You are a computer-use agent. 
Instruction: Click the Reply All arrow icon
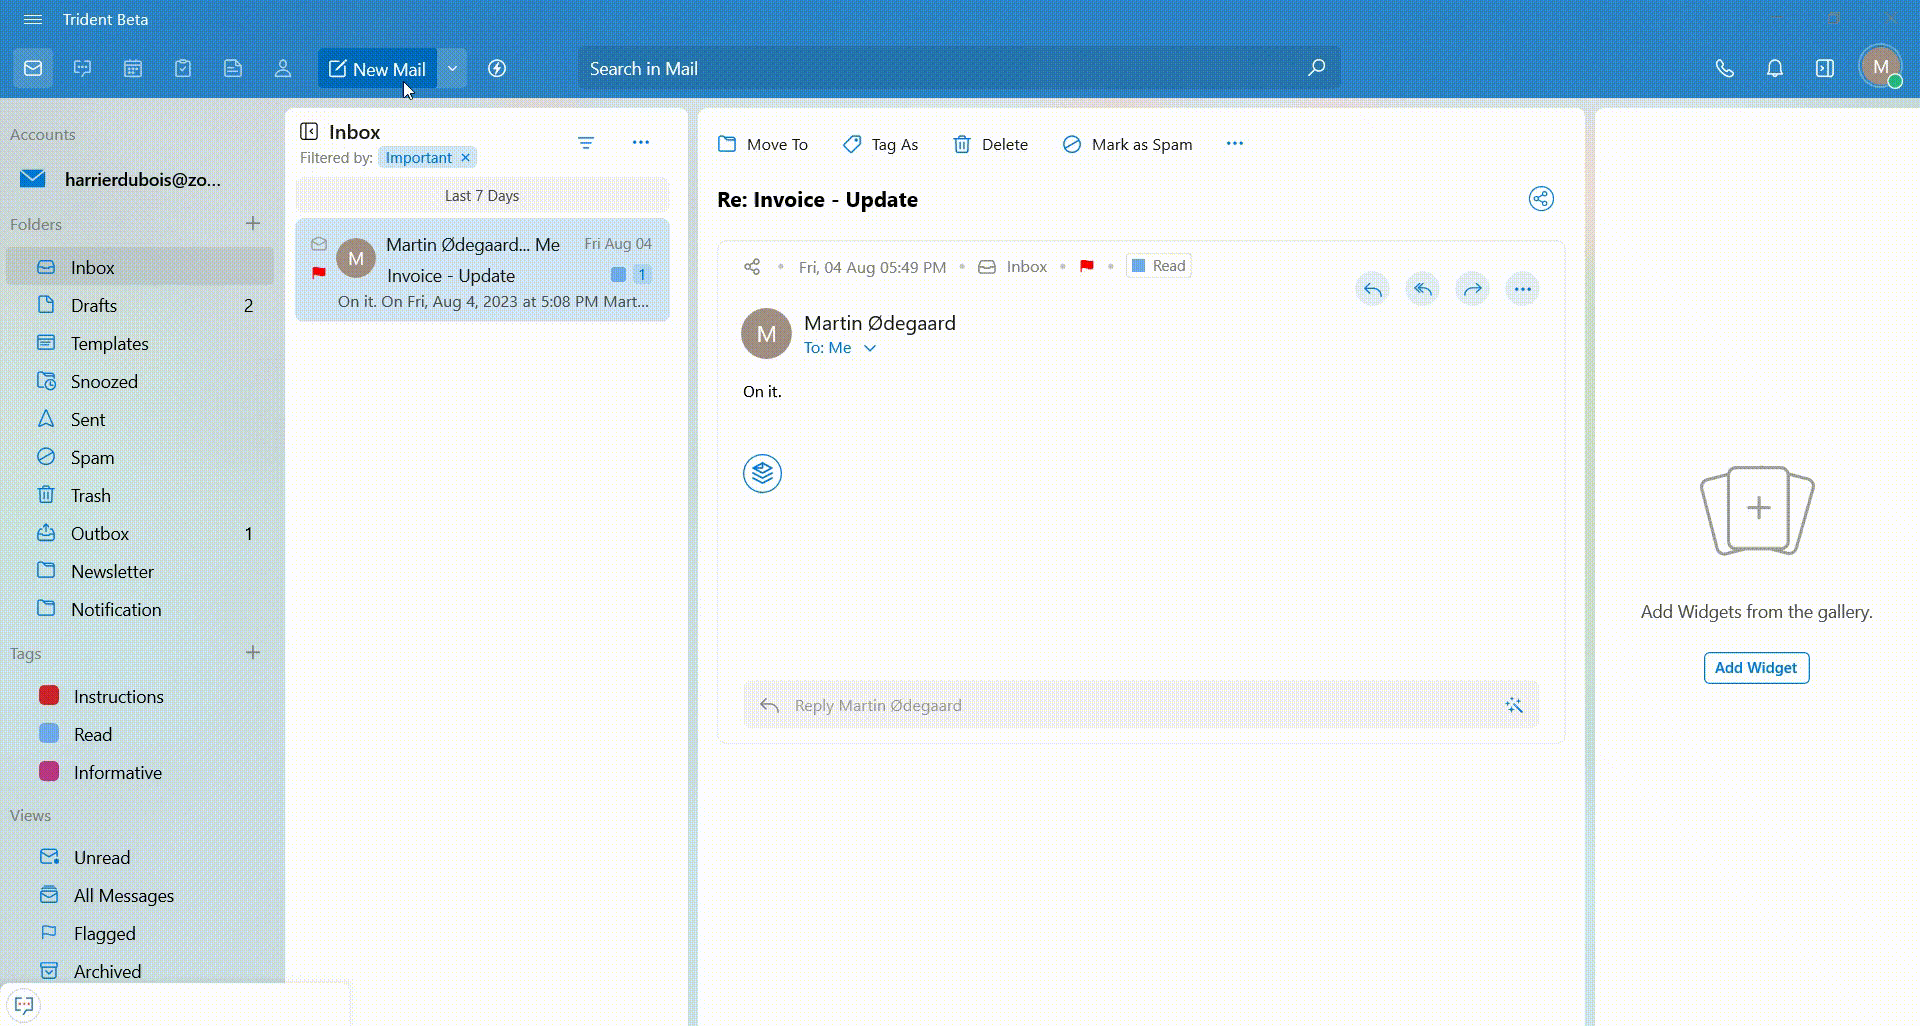click(1422, 290)
